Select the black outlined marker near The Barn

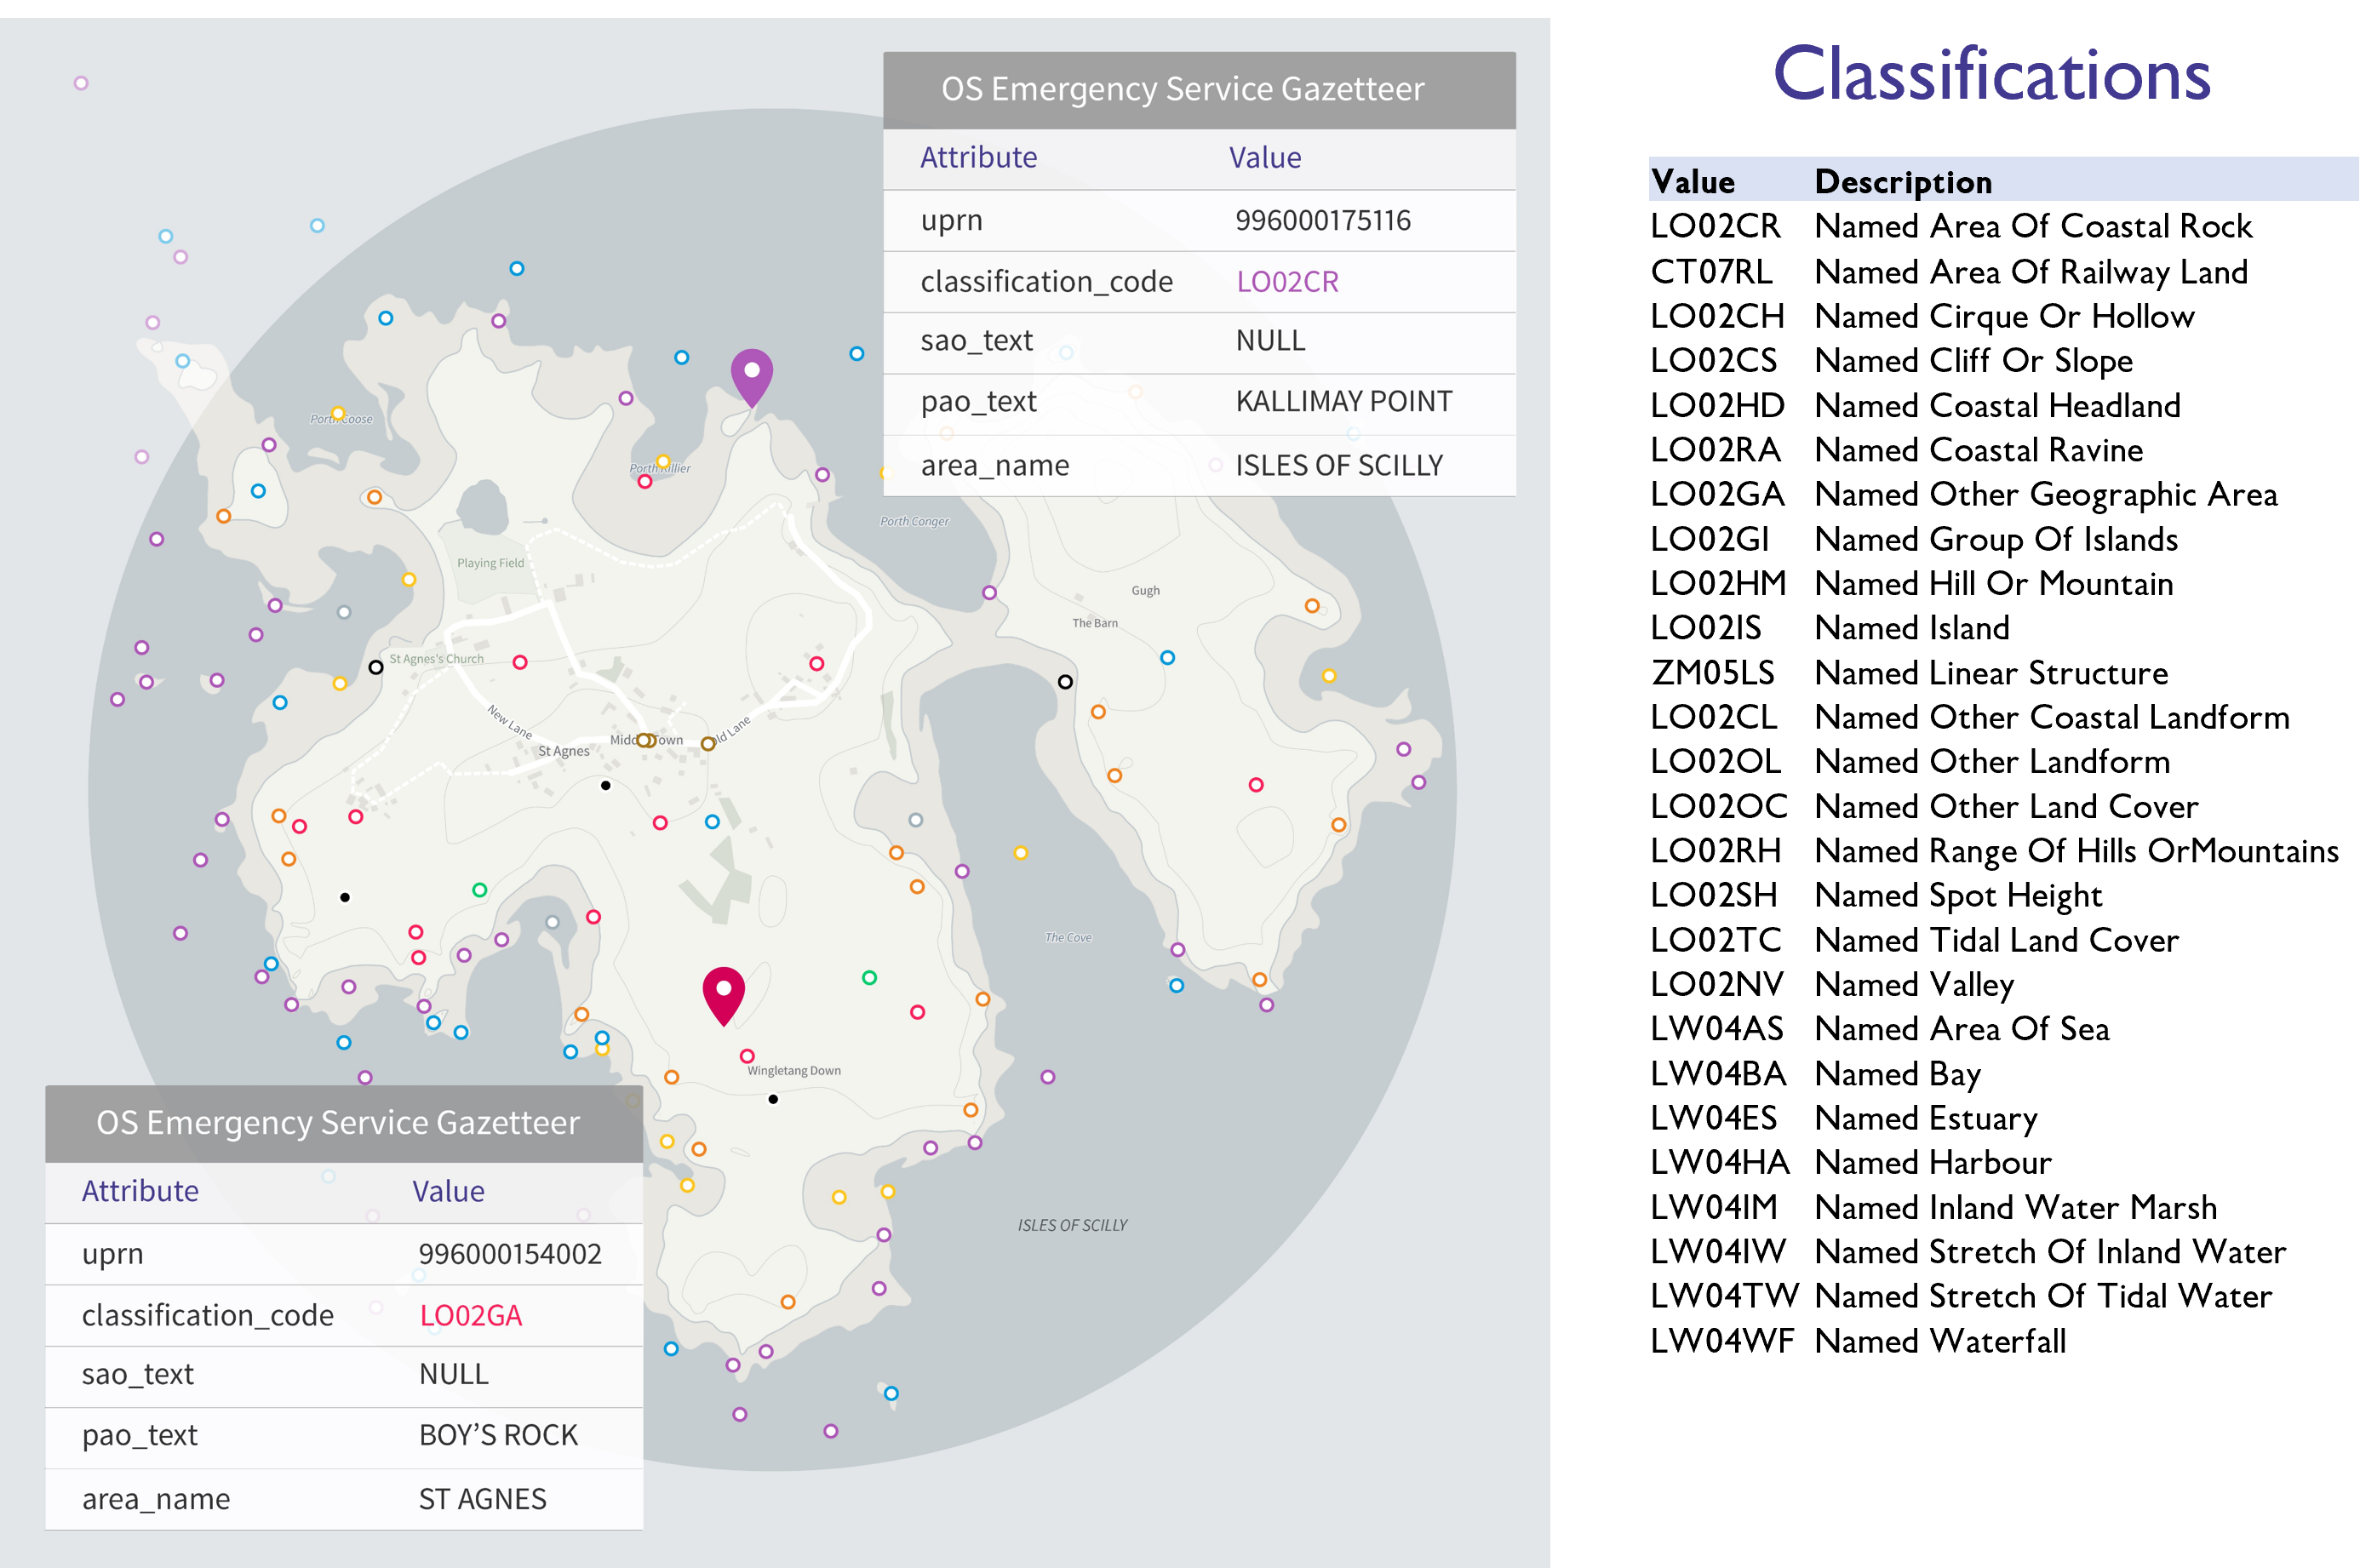pos(1064,681)
